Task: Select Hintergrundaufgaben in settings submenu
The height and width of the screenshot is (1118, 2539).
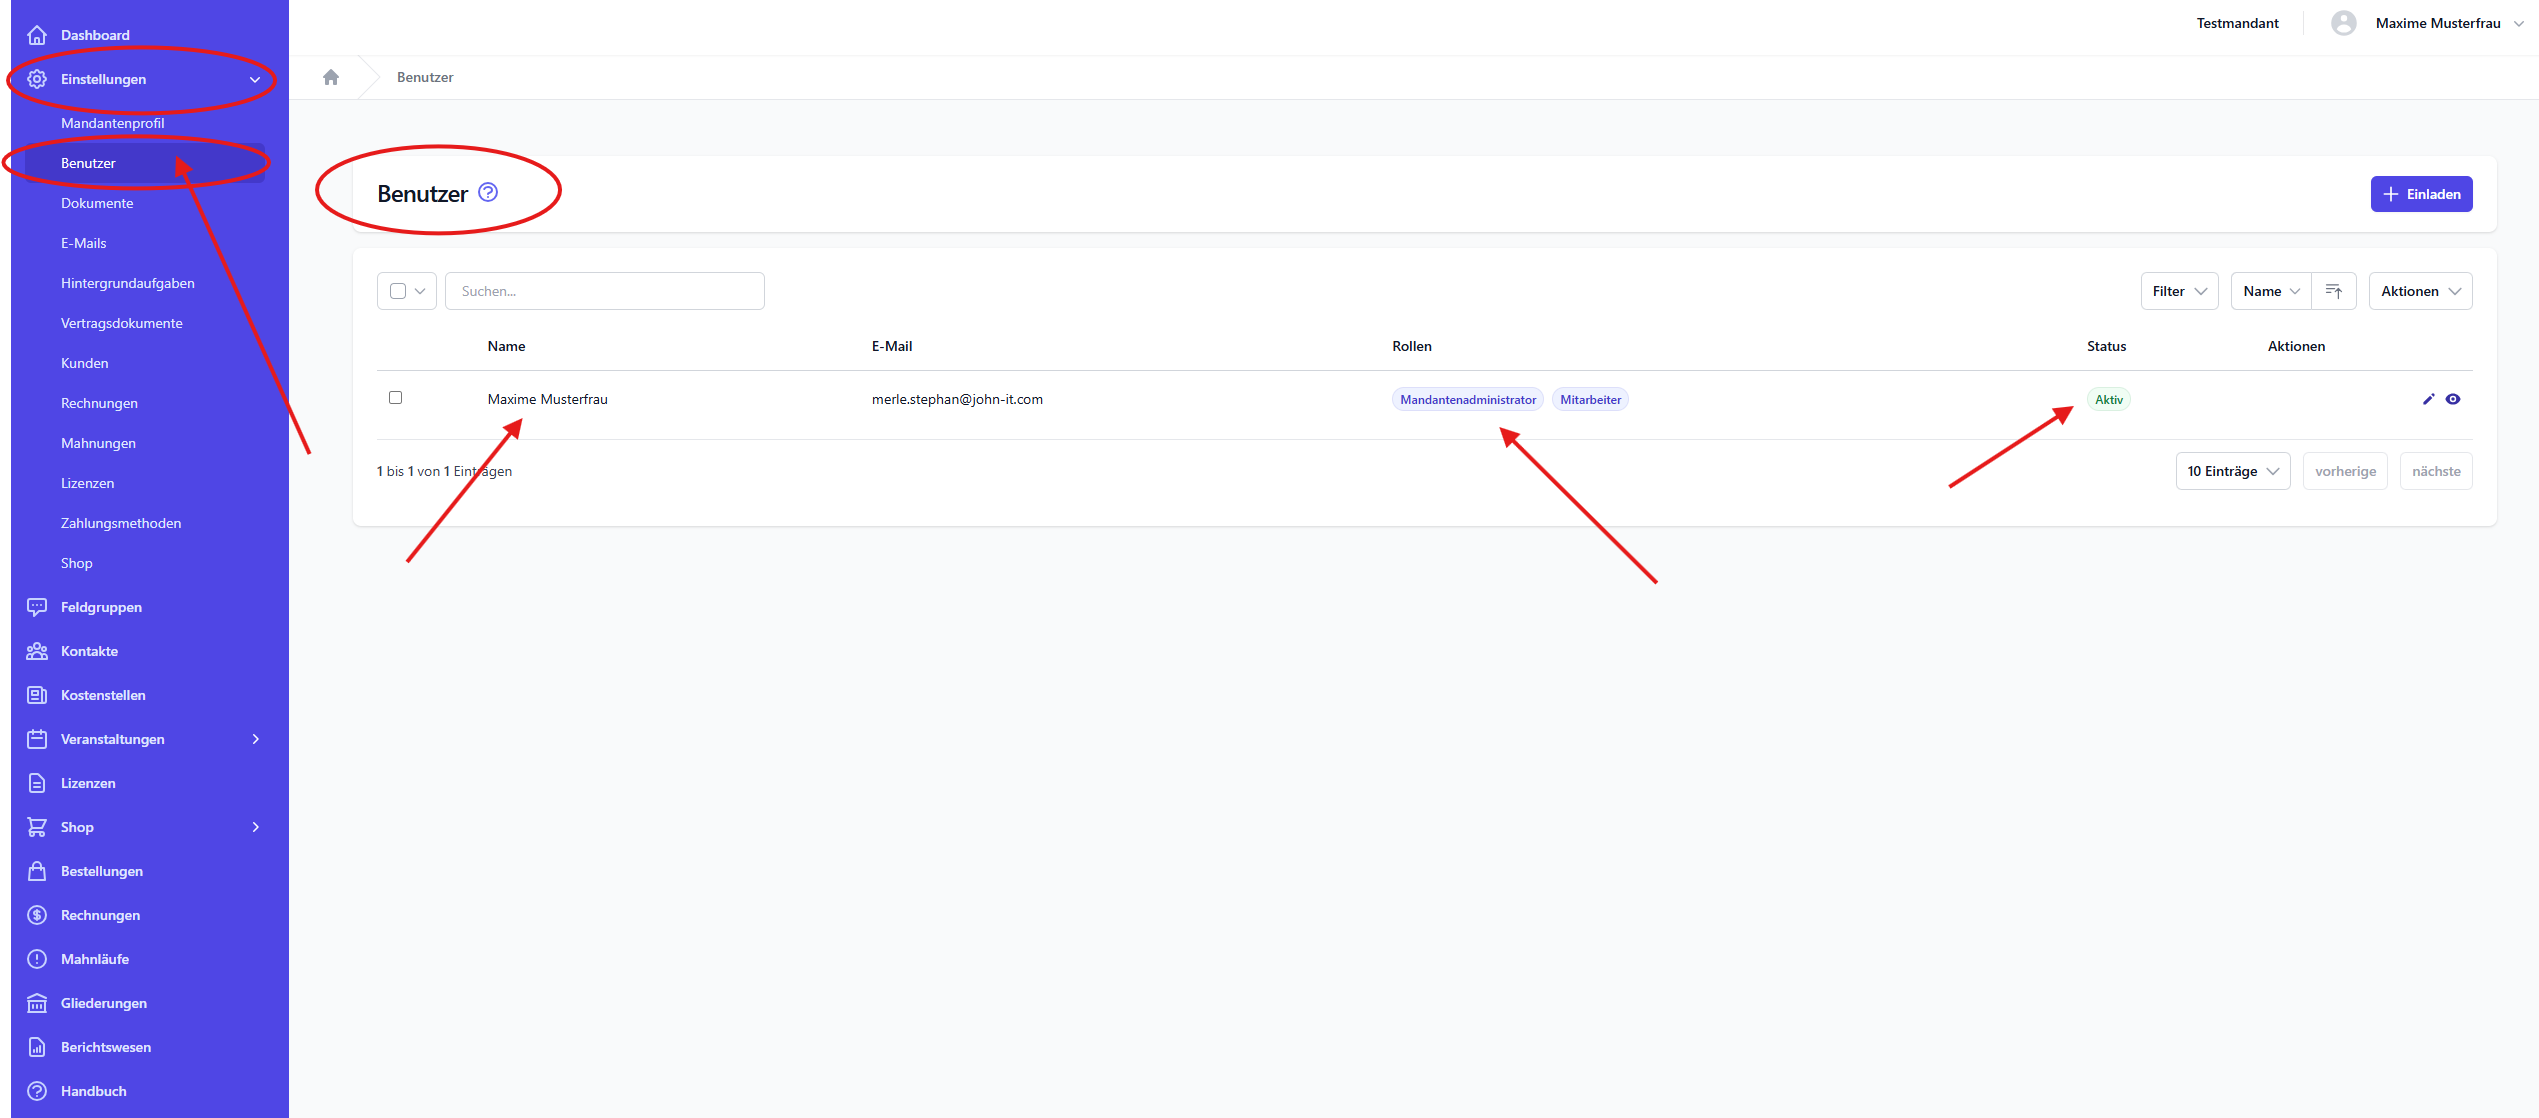Action: [128, 283]
